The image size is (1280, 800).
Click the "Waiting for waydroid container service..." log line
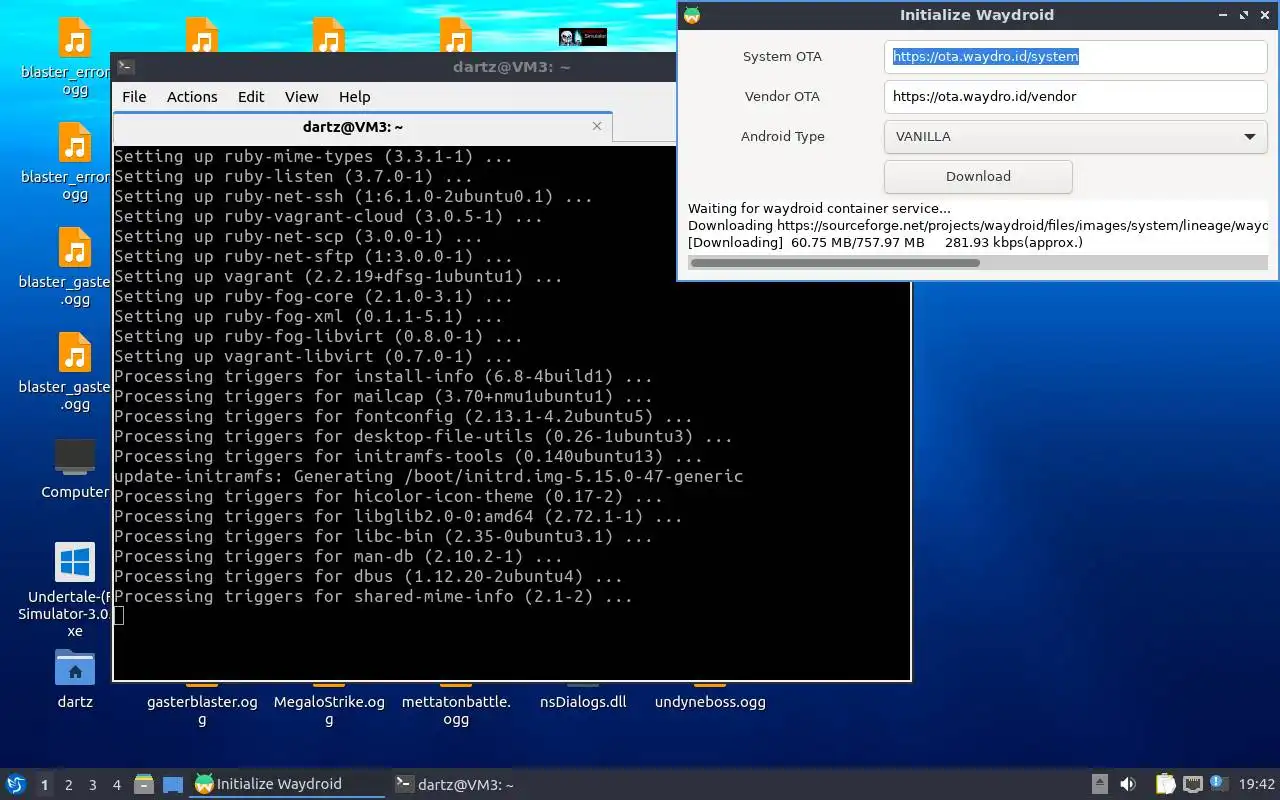tap(819, 208)
